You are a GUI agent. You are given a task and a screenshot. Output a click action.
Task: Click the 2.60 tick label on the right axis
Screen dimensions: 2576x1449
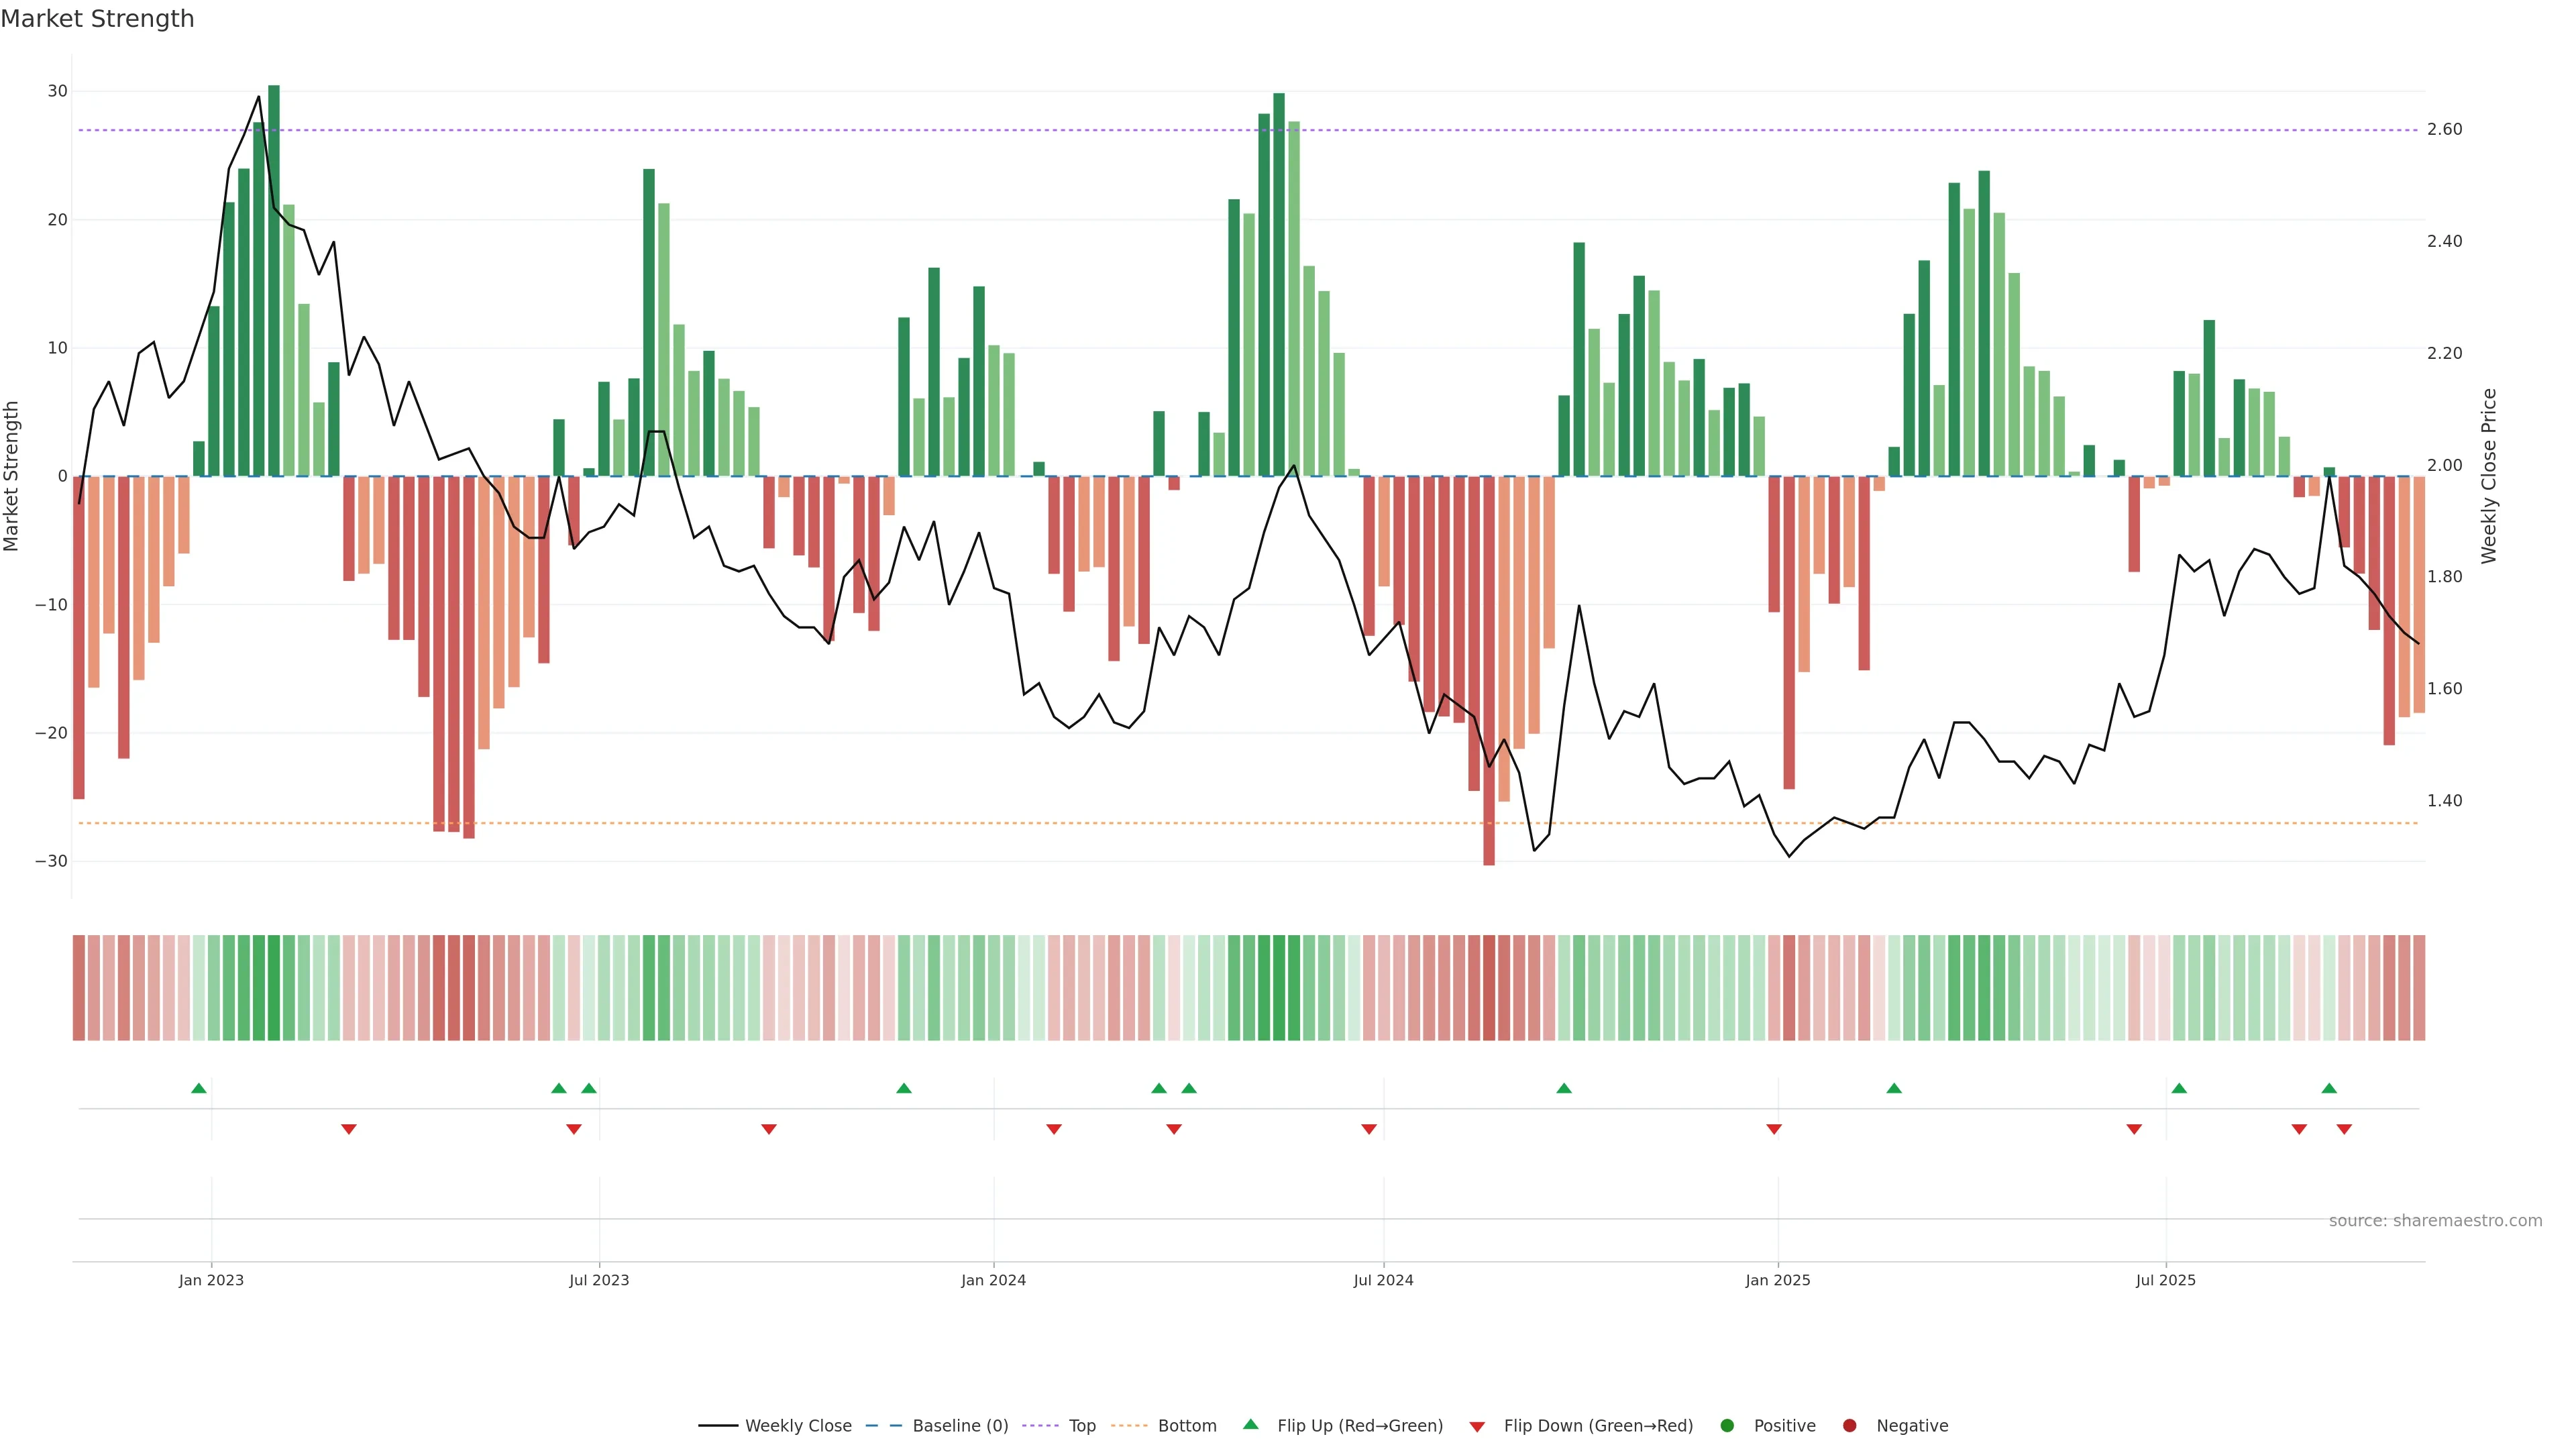2444,129
